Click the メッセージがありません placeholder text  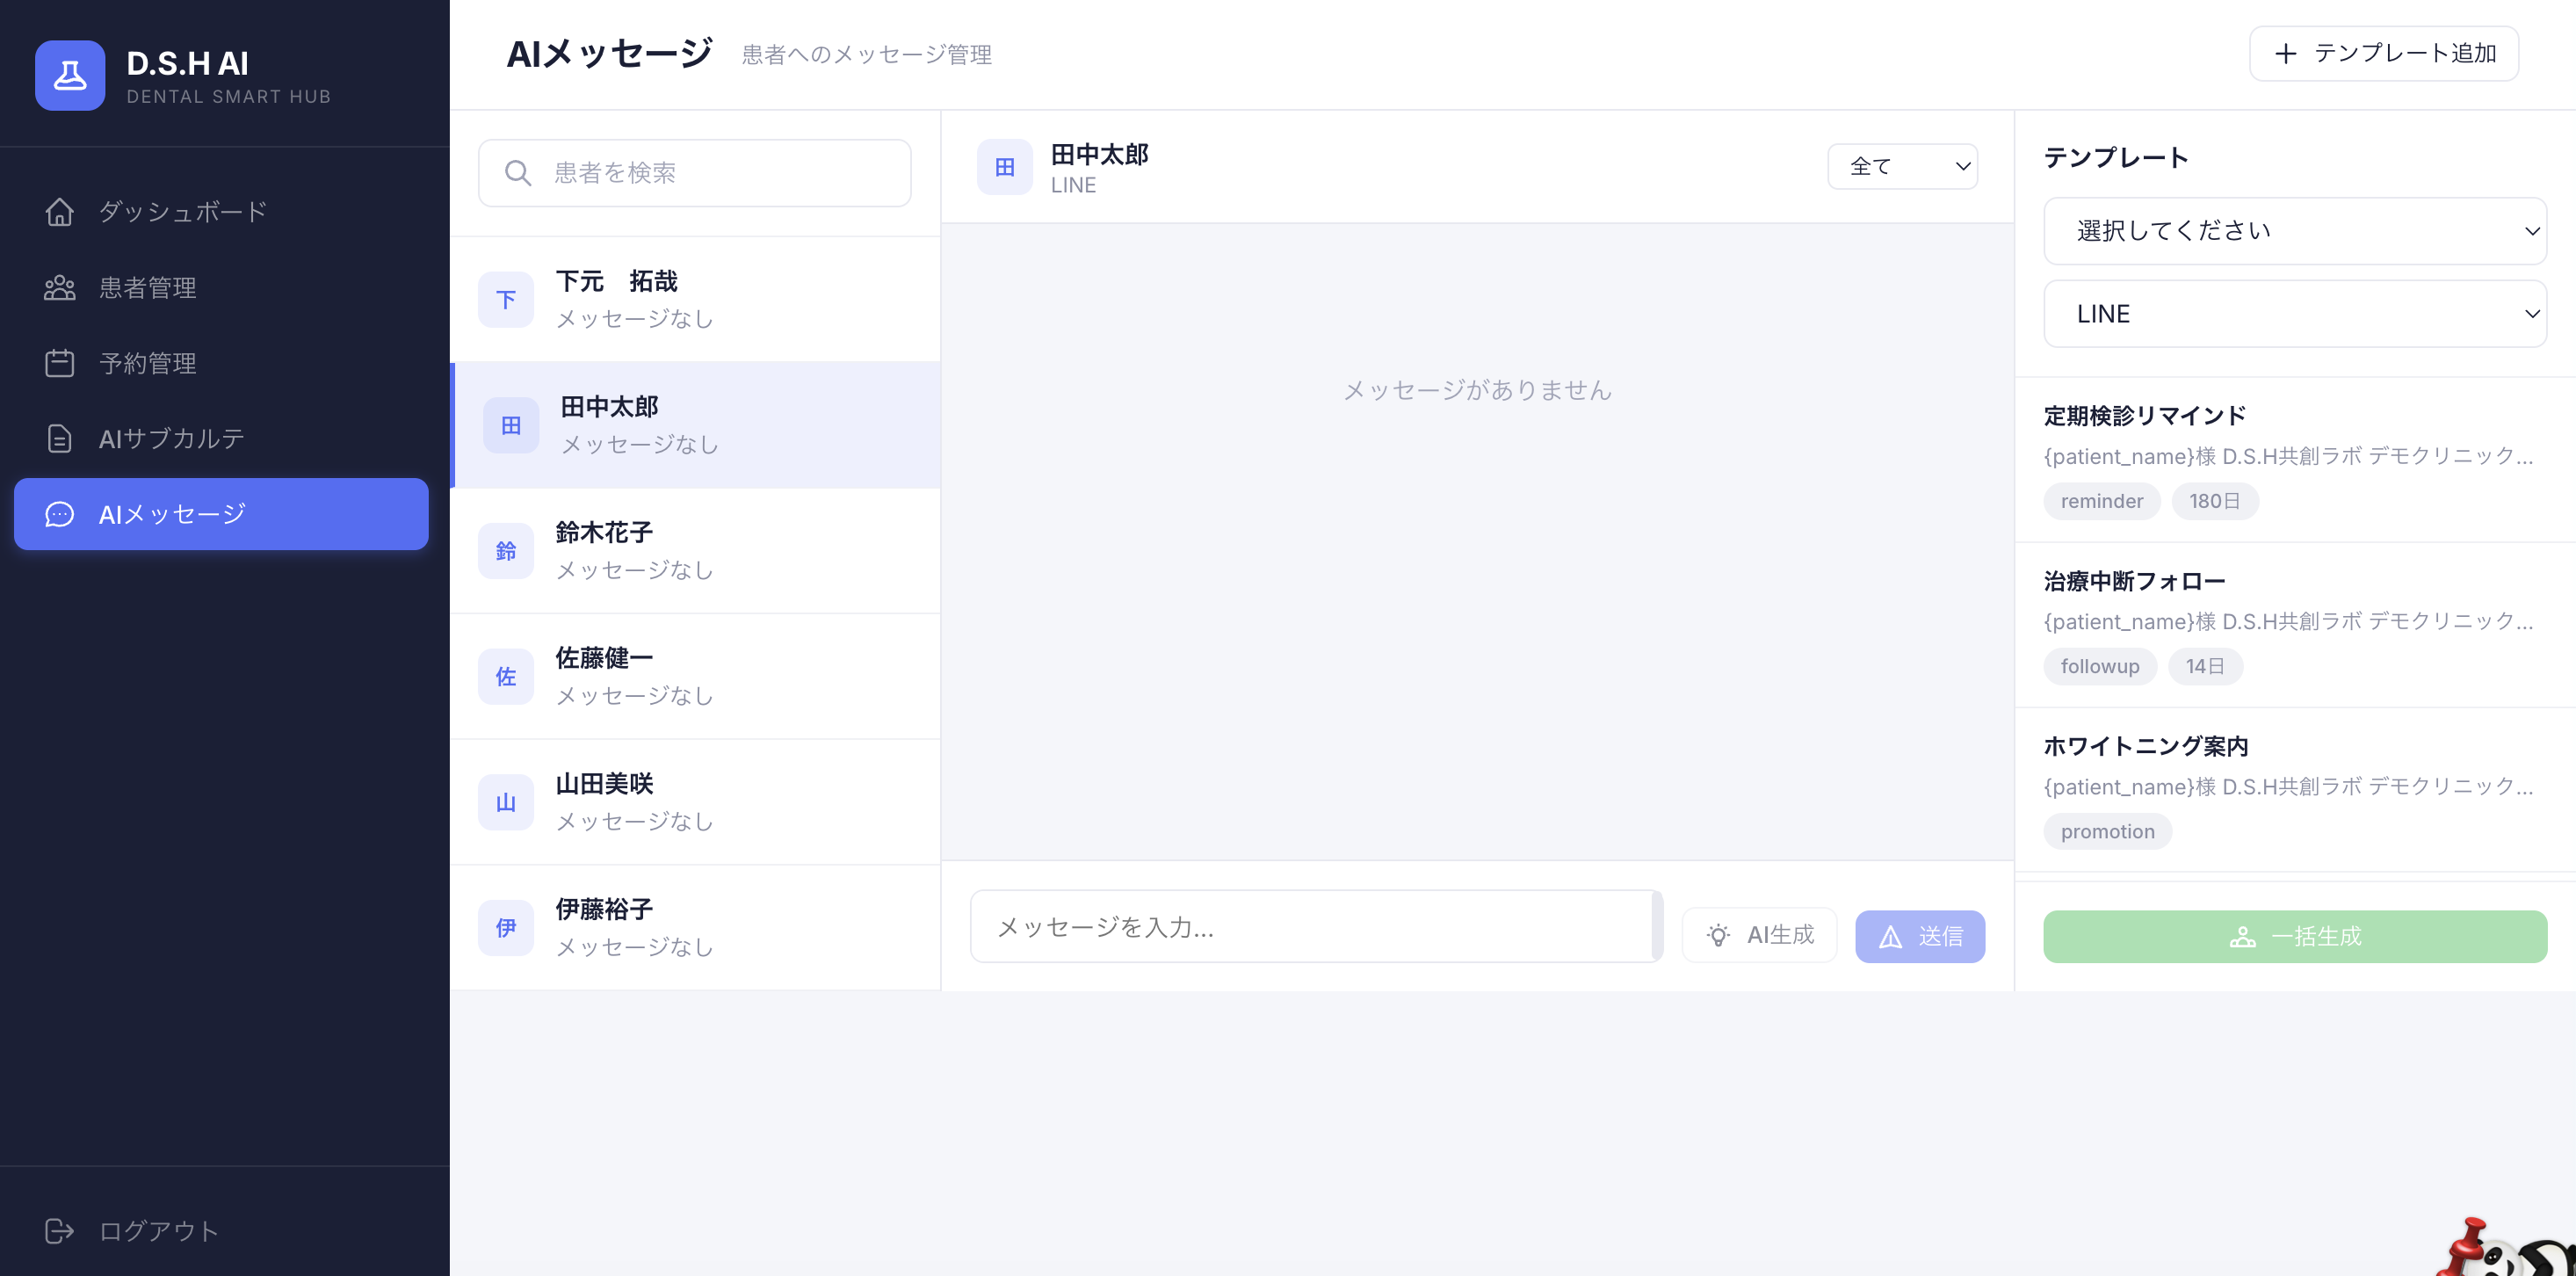click(1477, 390)
